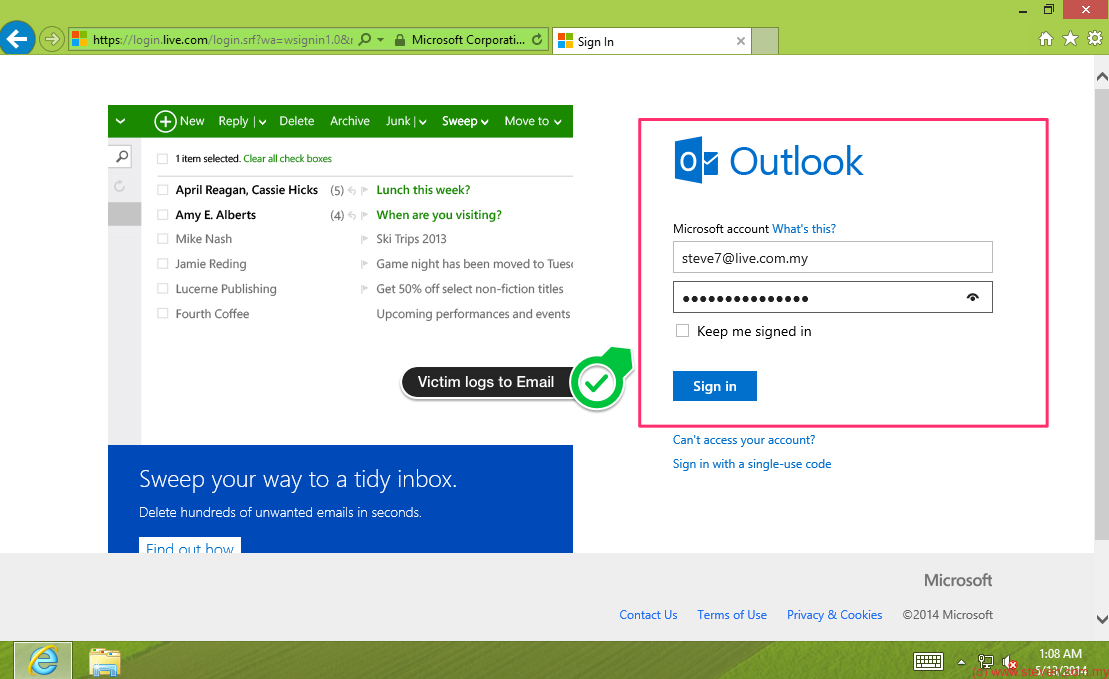
Task: Close the Sign In tab
Action: [x=741, y=42]
